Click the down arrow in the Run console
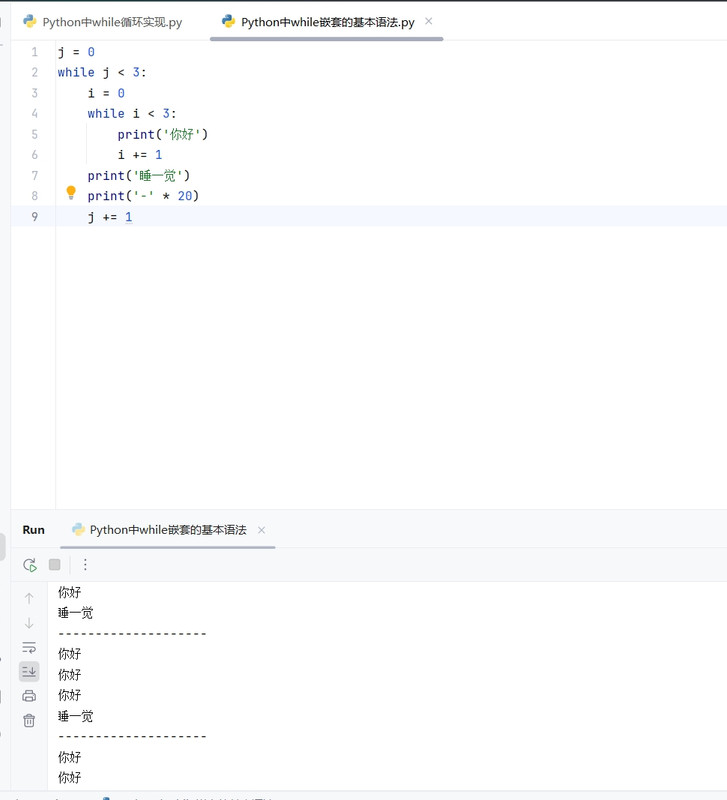 [29, 623]
